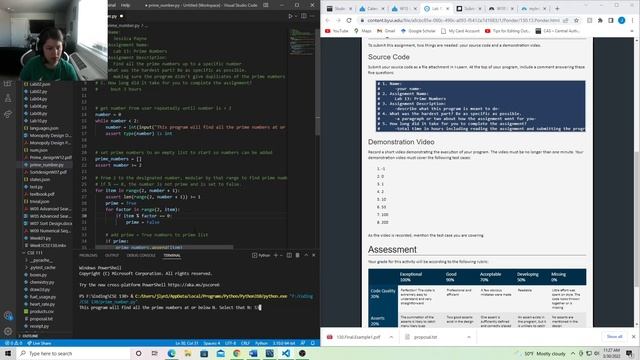Click Show all downloads
640x360 pixels.
(614, 337)
